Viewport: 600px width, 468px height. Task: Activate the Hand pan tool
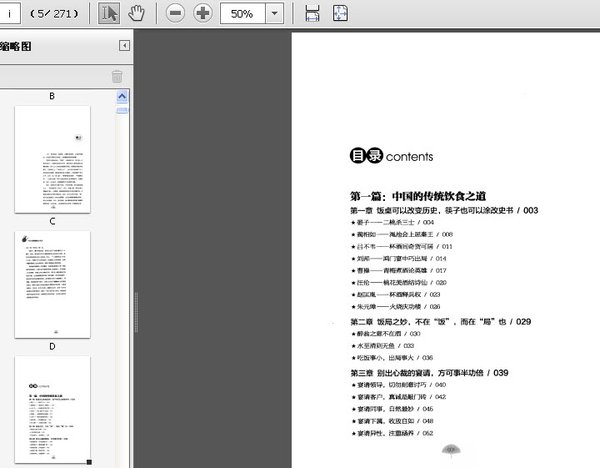point(137,13)
